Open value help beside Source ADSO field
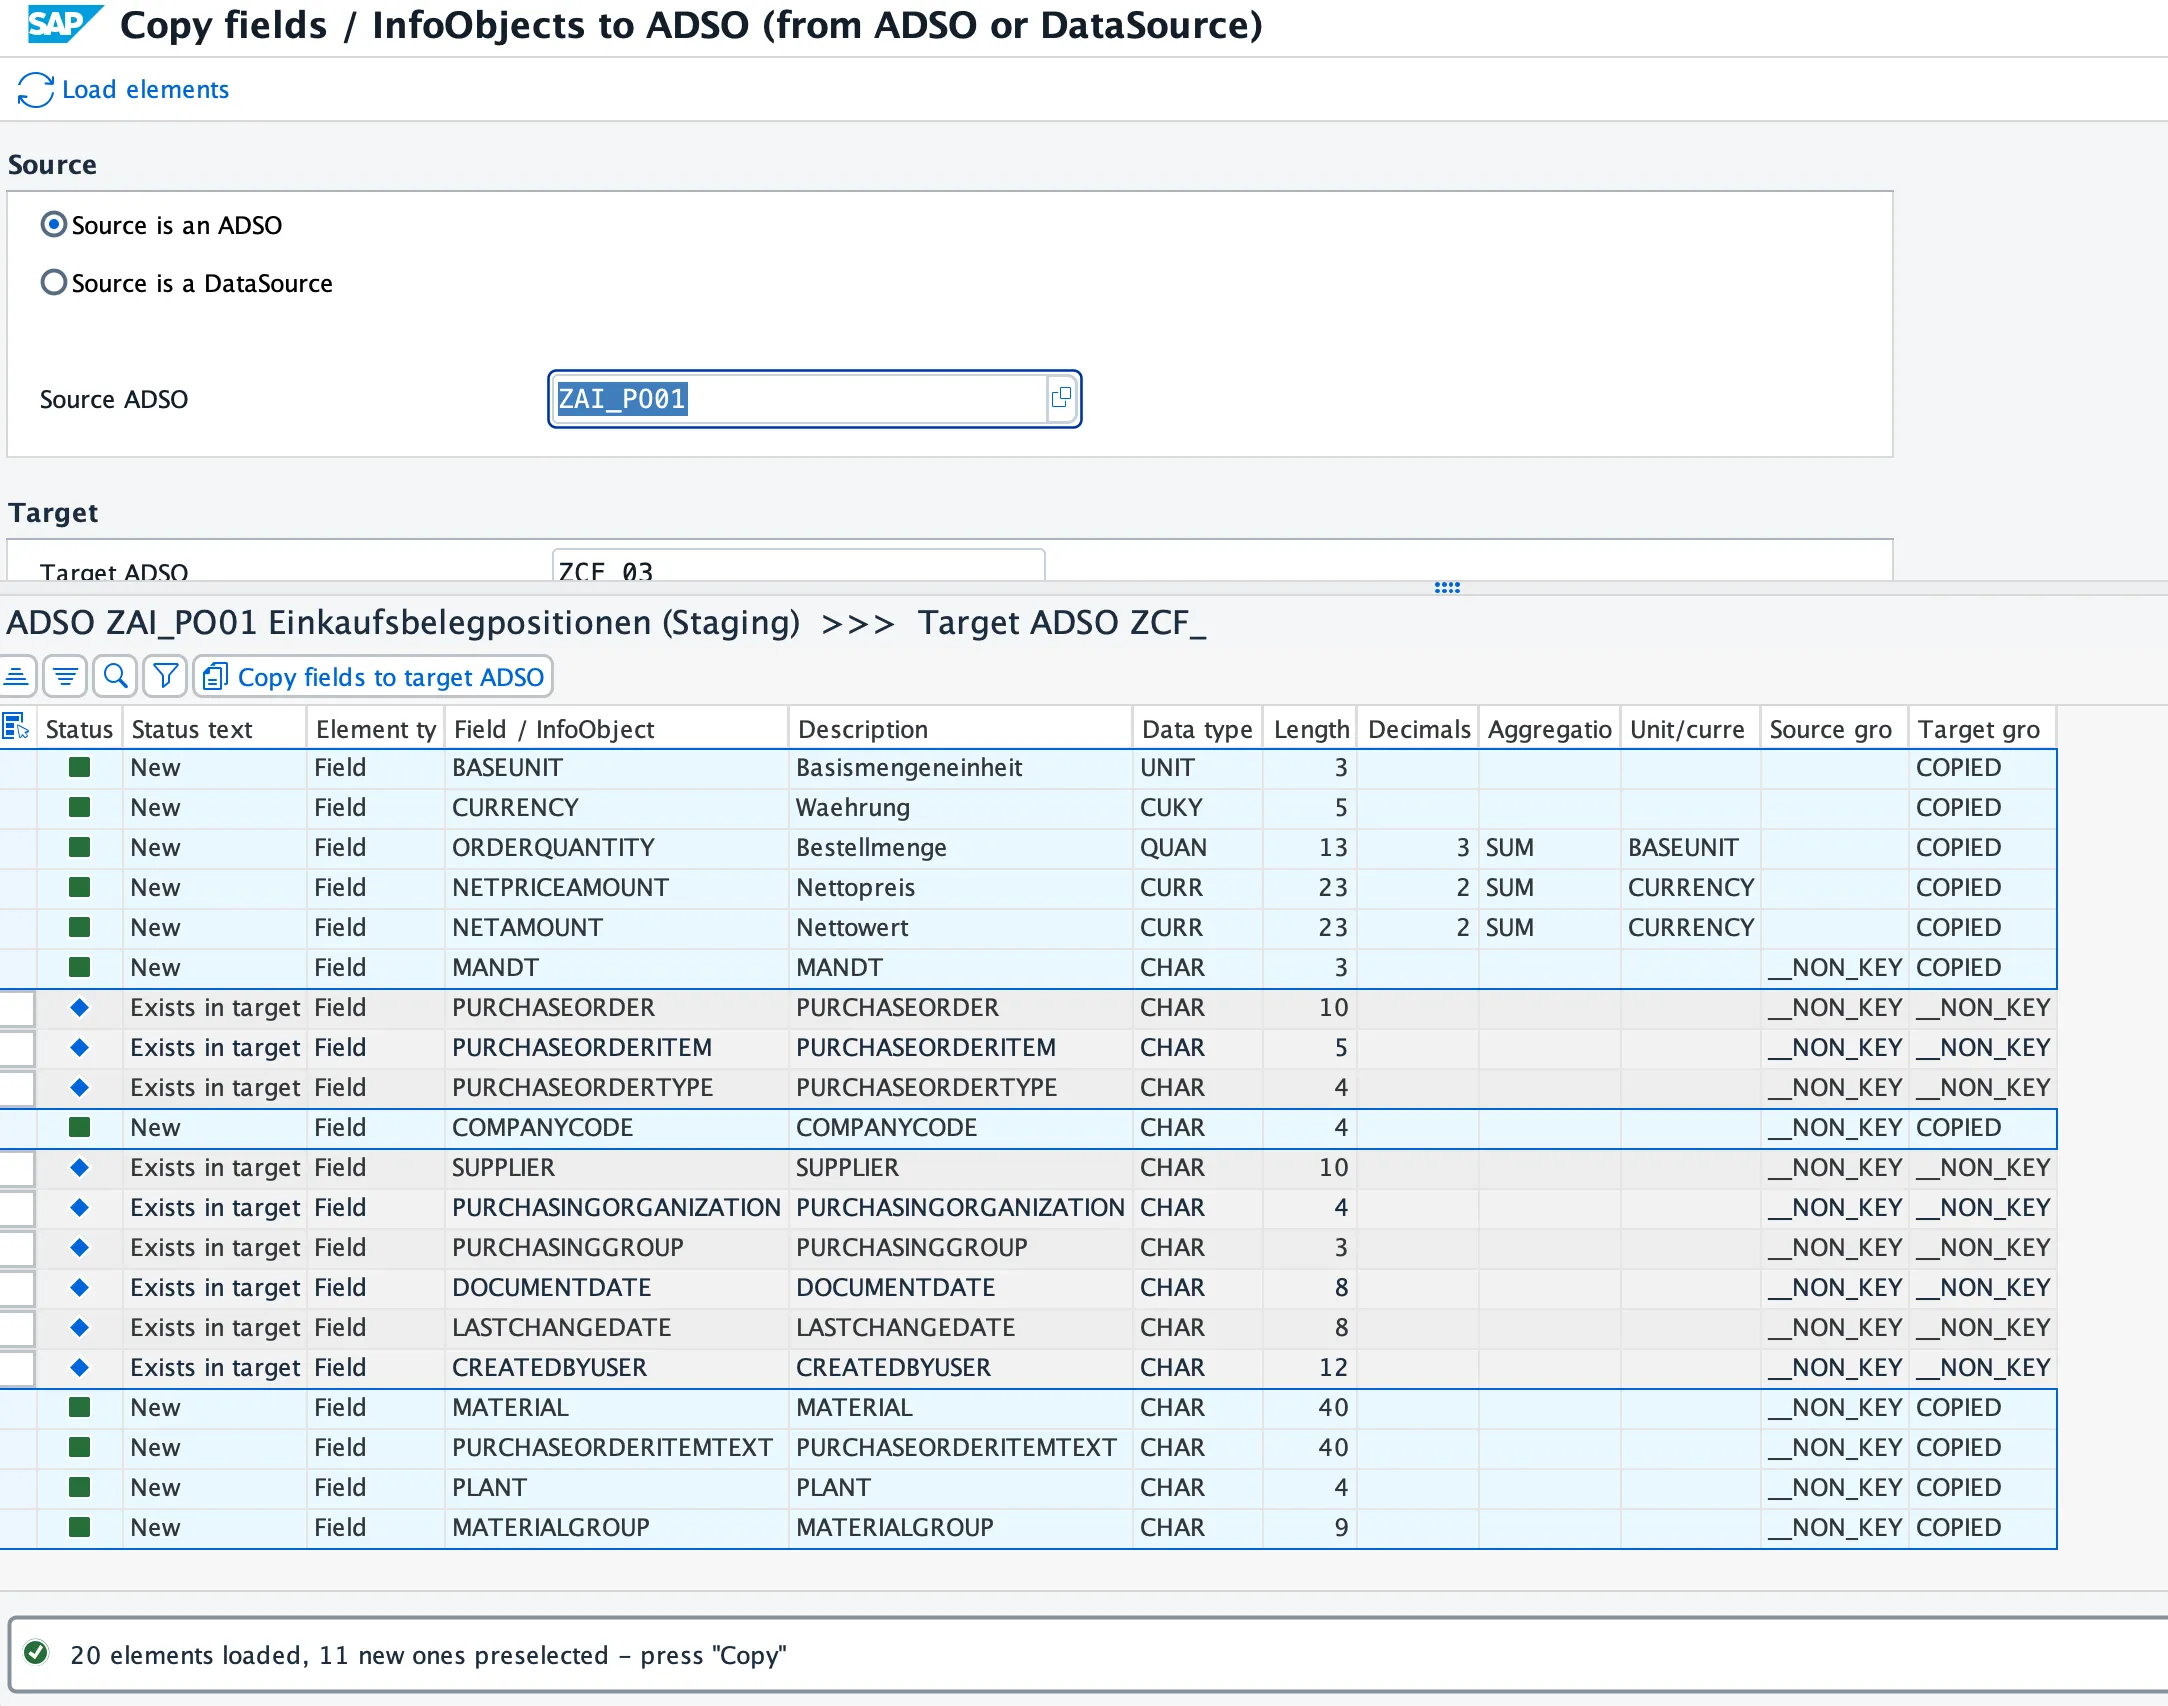Image resolution: width=2168 pixels, height=1706 pixels. [x=1061, y=398]
